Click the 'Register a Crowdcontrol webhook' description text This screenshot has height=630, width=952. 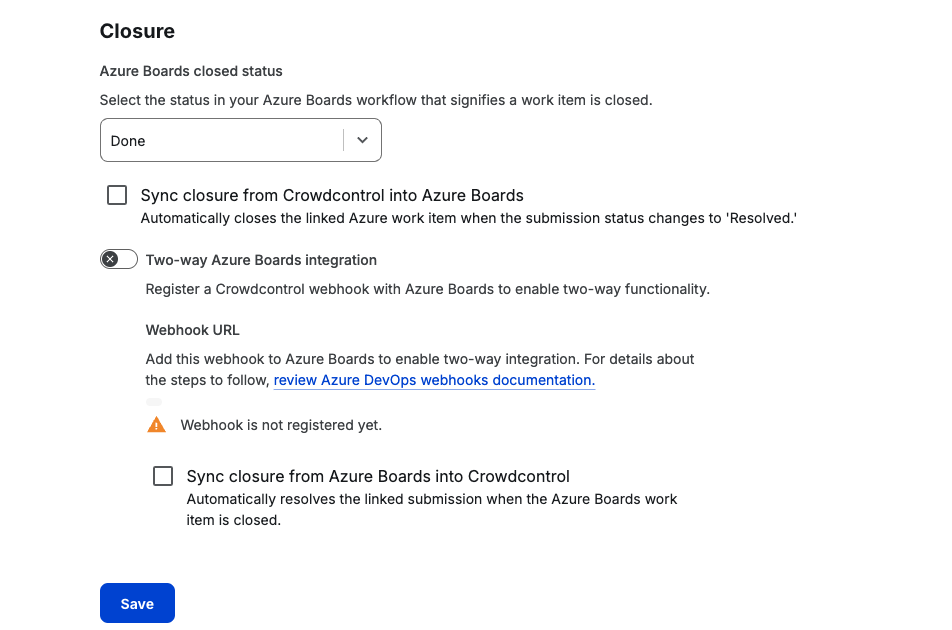[427, 289]
